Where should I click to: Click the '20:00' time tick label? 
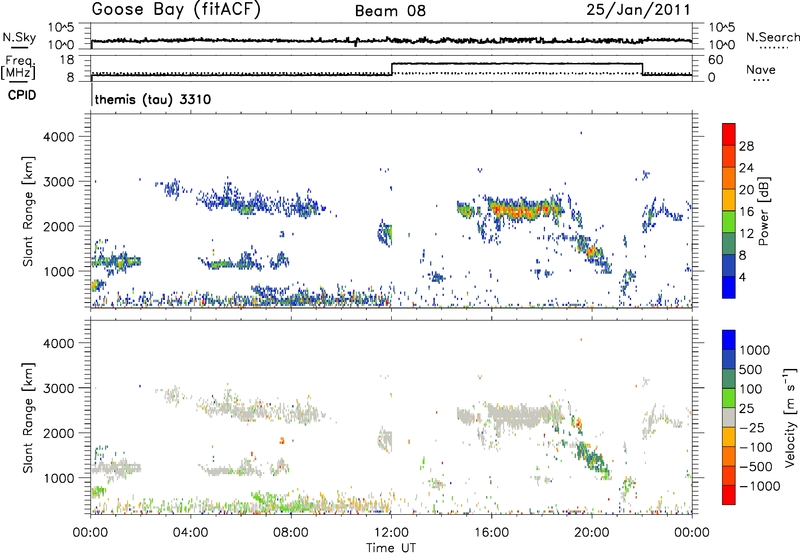[x=592, y=533]
